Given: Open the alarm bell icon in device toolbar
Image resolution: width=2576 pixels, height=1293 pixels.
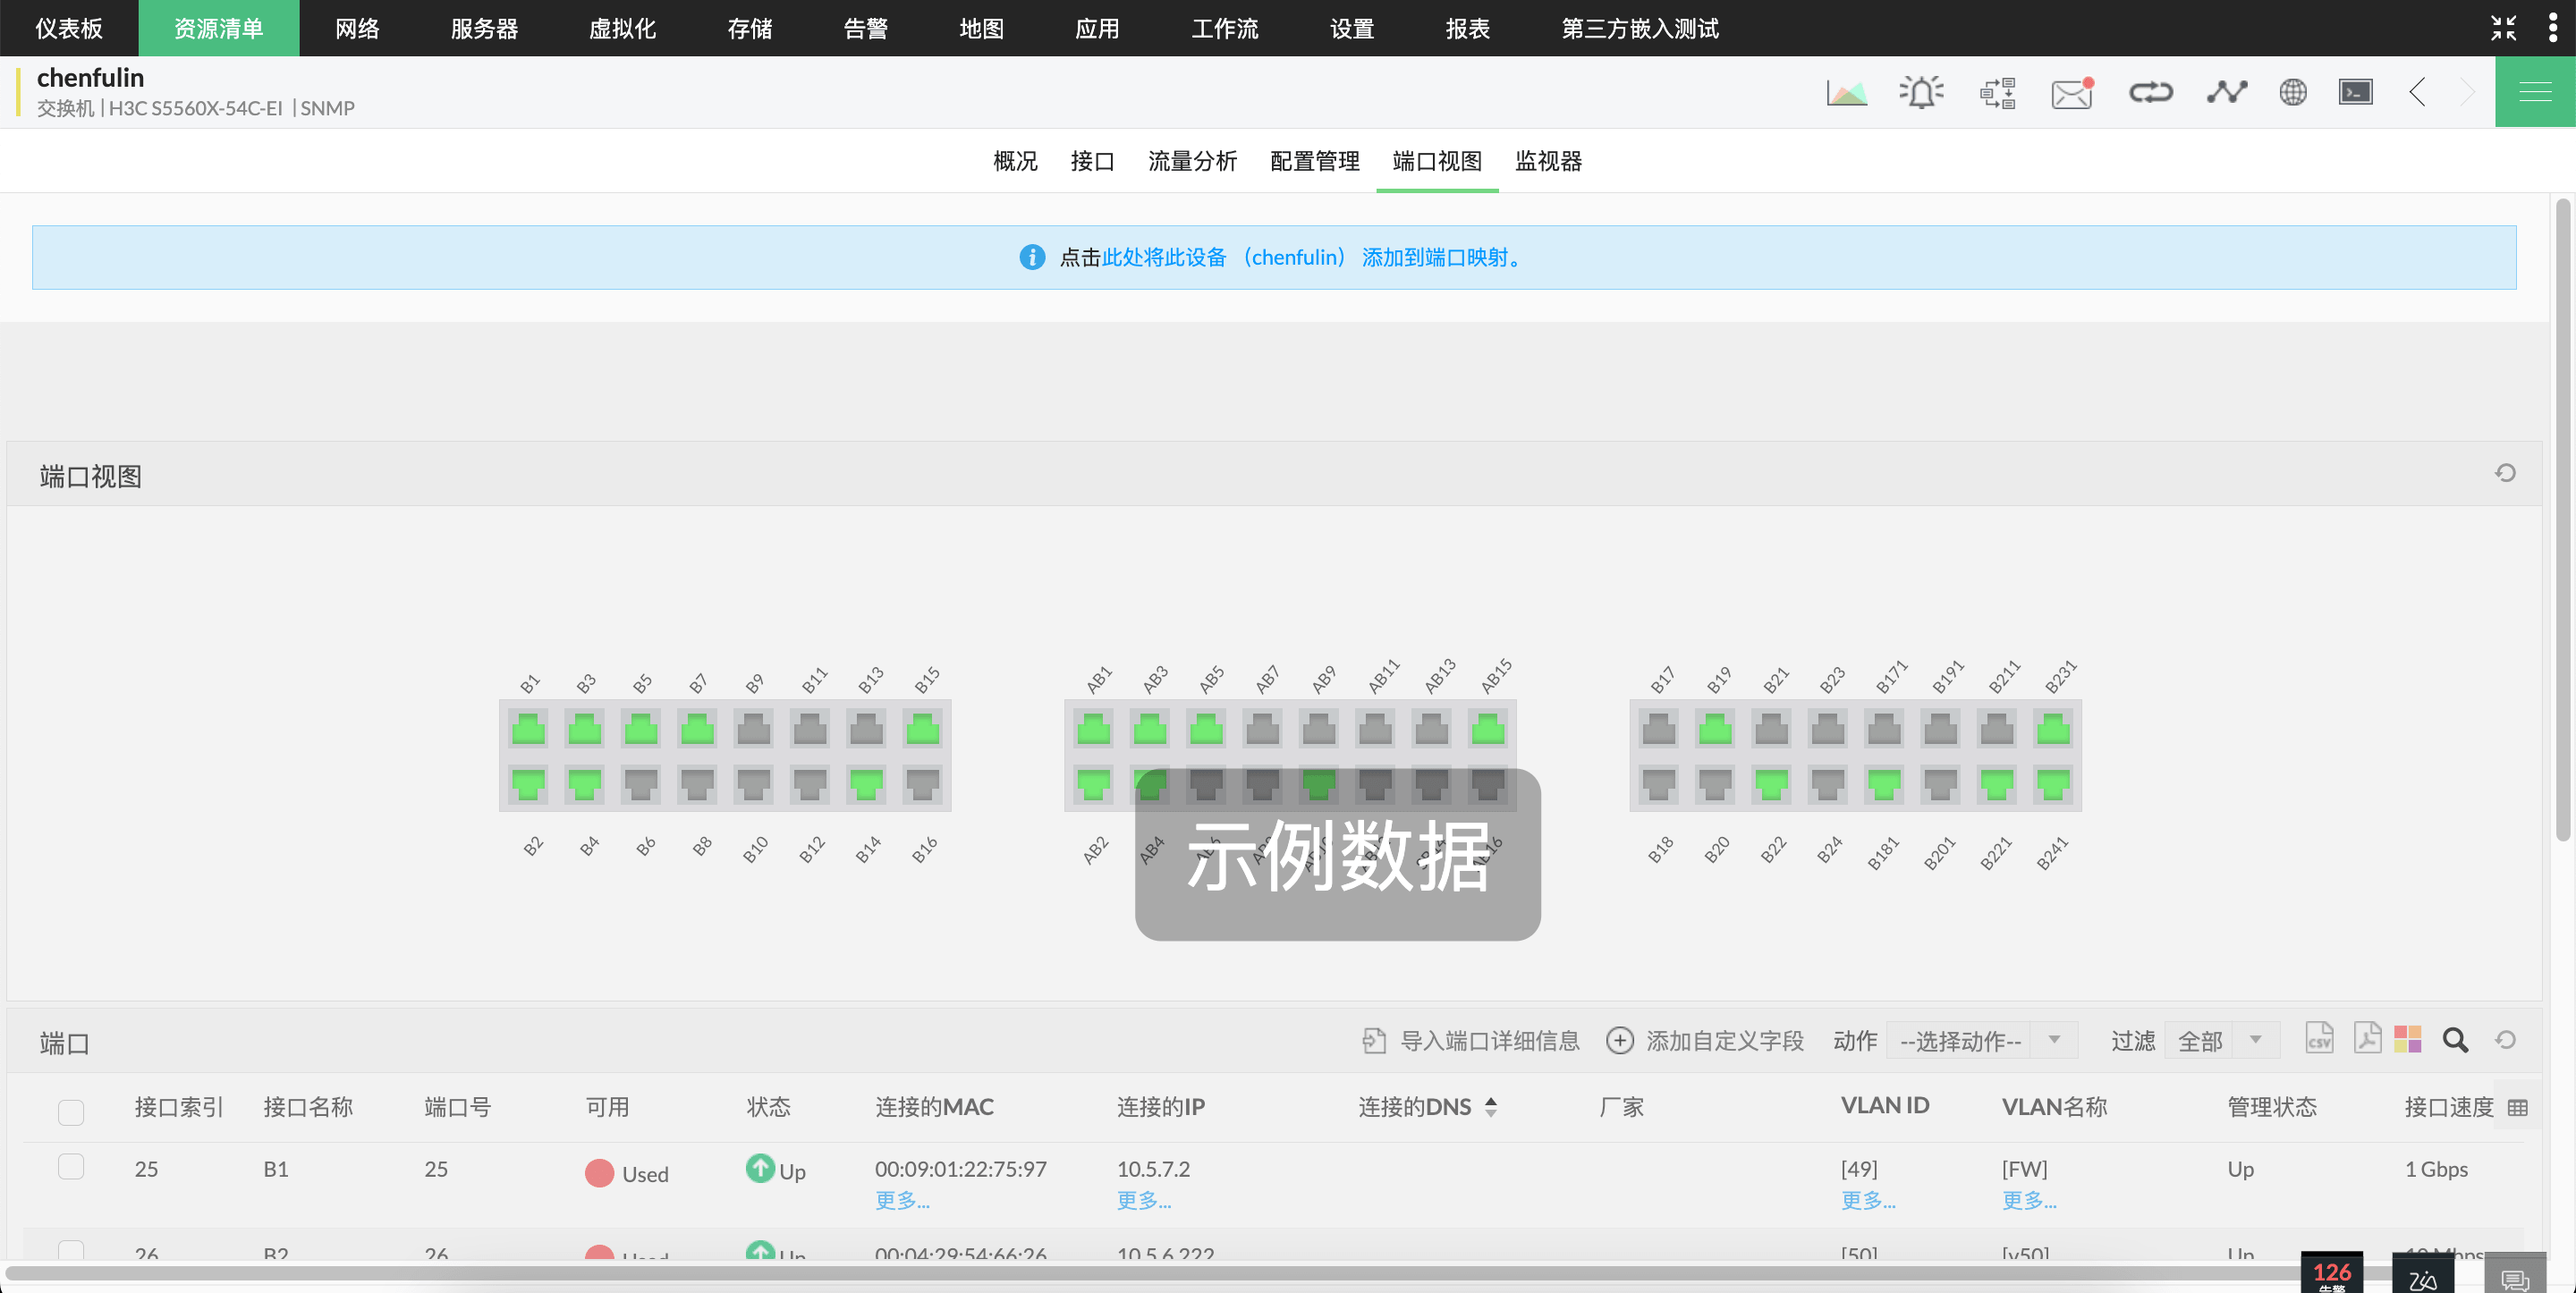Looking at the screenshot, I should (1920, 92).
